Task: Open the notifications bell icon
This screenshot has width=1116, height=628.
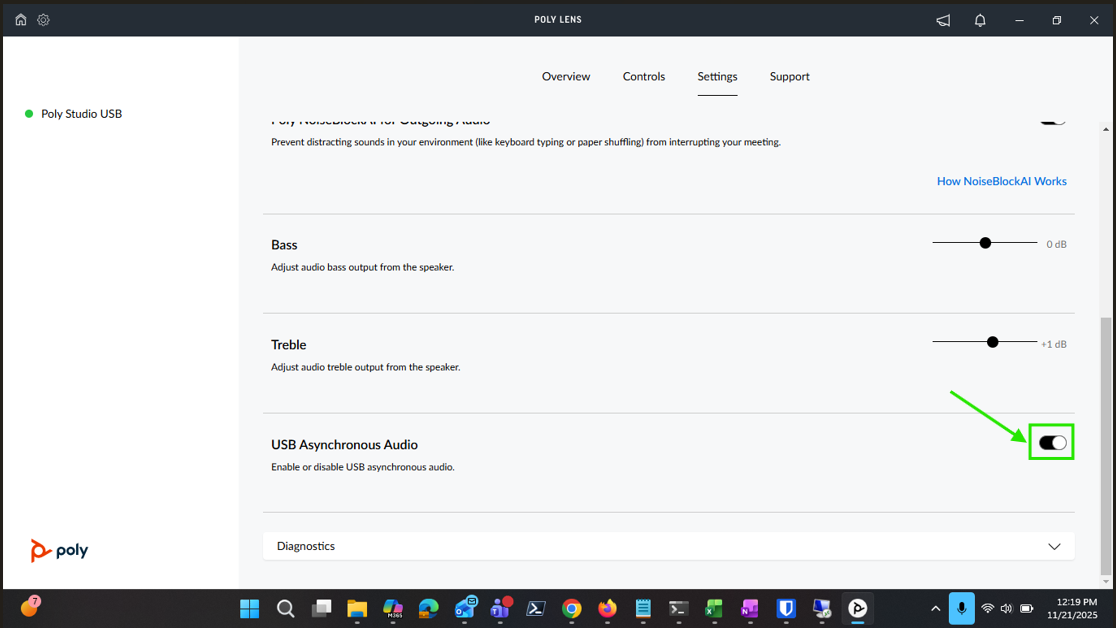Action: click(980, 20)
